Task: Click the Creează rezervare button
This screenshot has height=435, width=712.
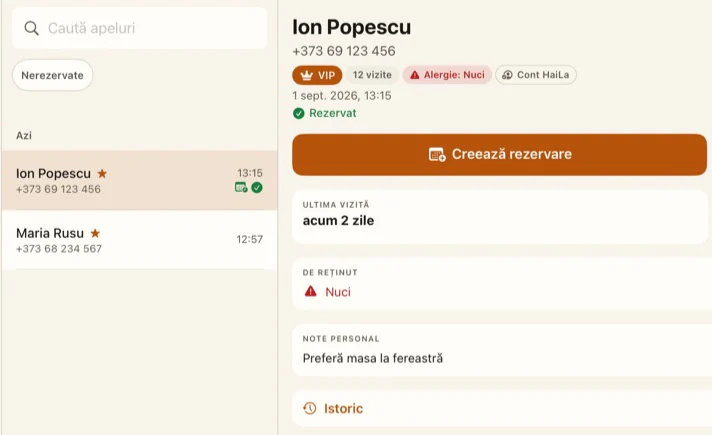Action: click(x=499, y=154)
